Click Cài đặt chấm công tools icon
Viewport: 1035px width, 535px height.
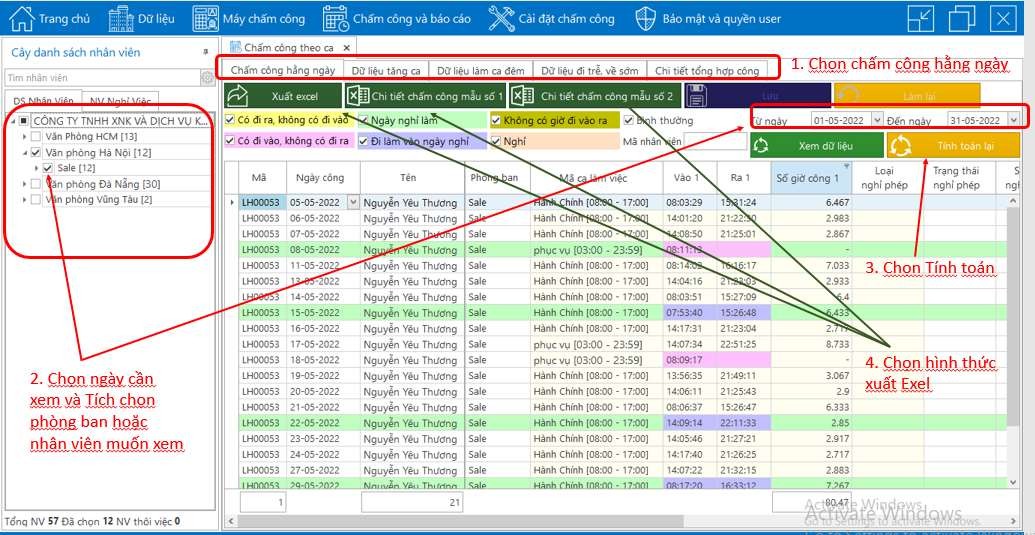click(501, 19)
